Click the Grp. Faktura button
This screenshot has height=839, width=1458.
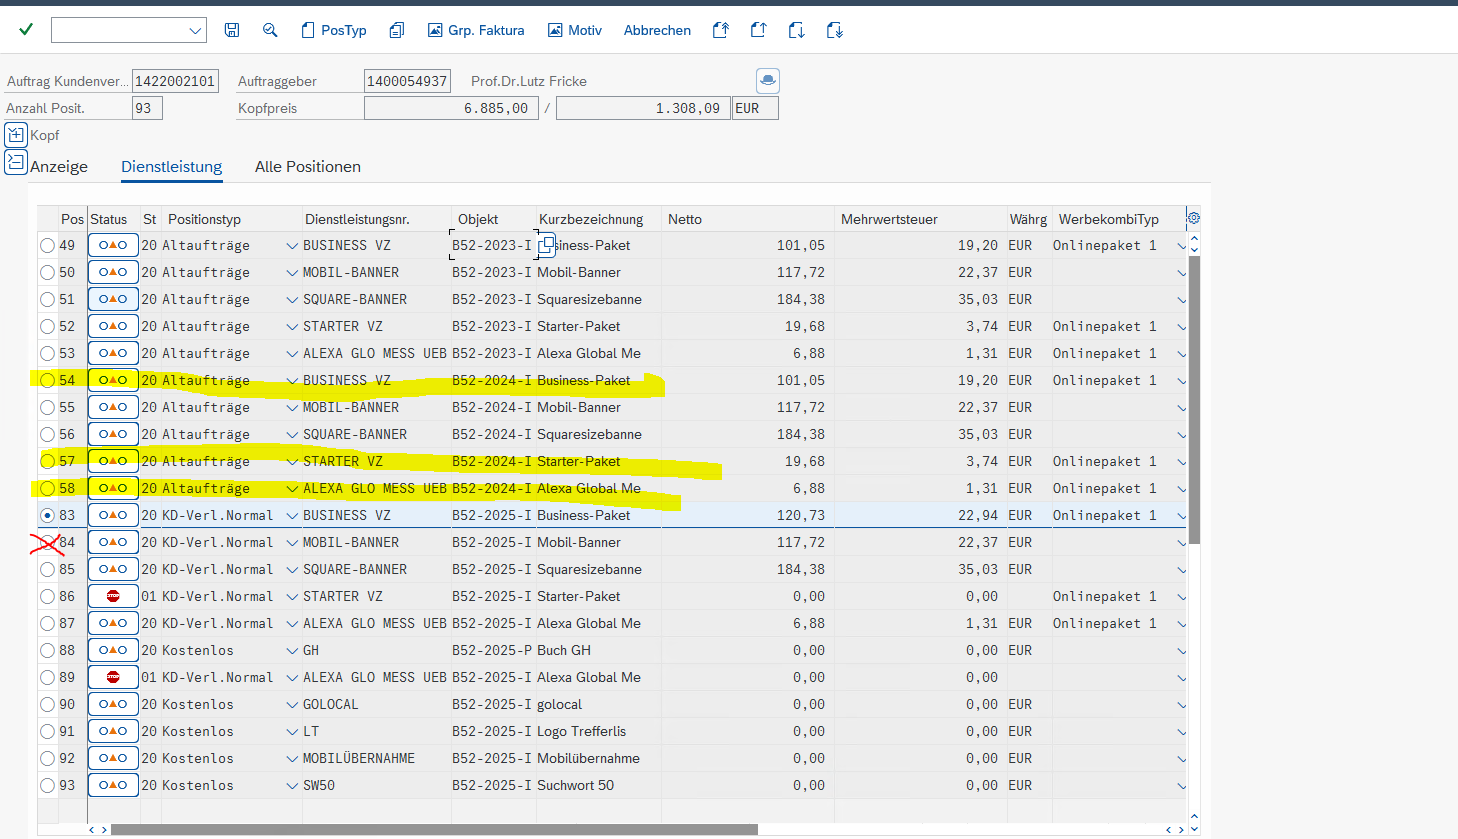click(x=476, y=30)
